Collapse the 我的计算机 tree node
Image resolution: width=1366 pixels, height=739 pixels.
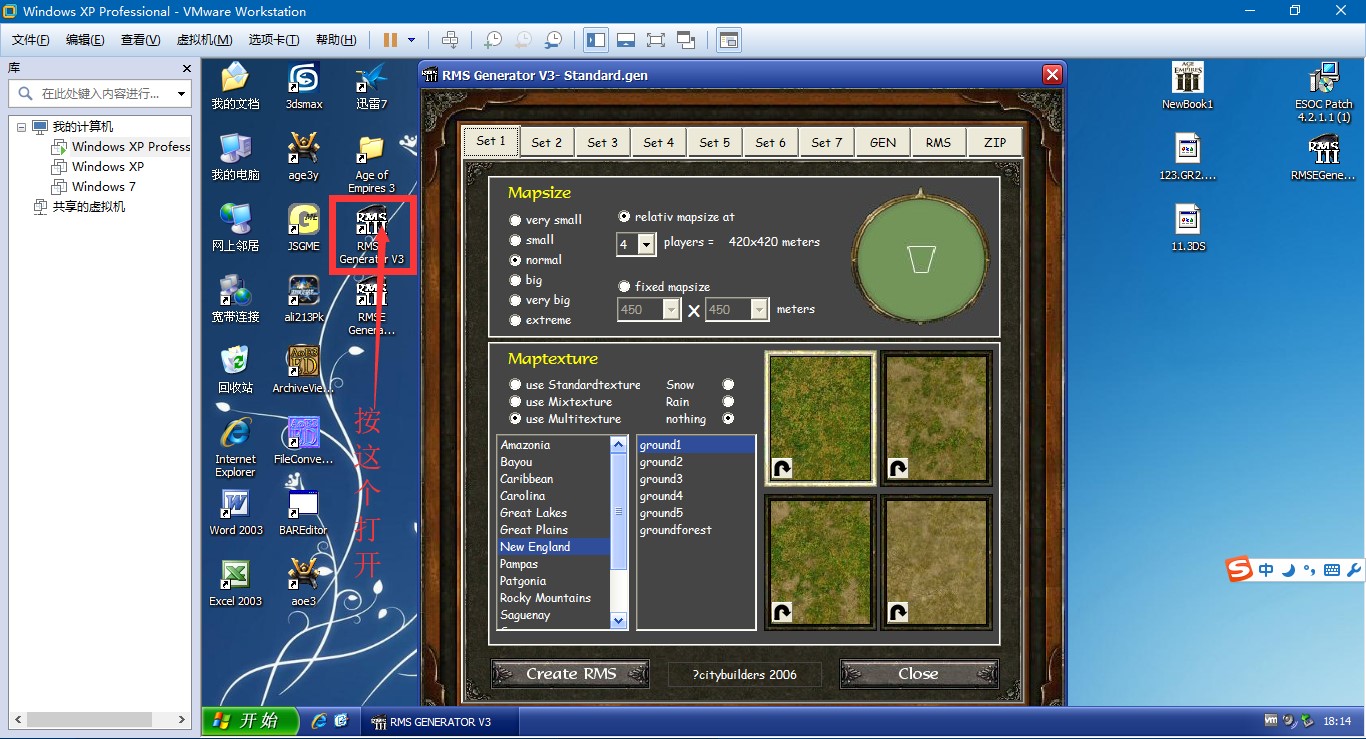point(22,127)
